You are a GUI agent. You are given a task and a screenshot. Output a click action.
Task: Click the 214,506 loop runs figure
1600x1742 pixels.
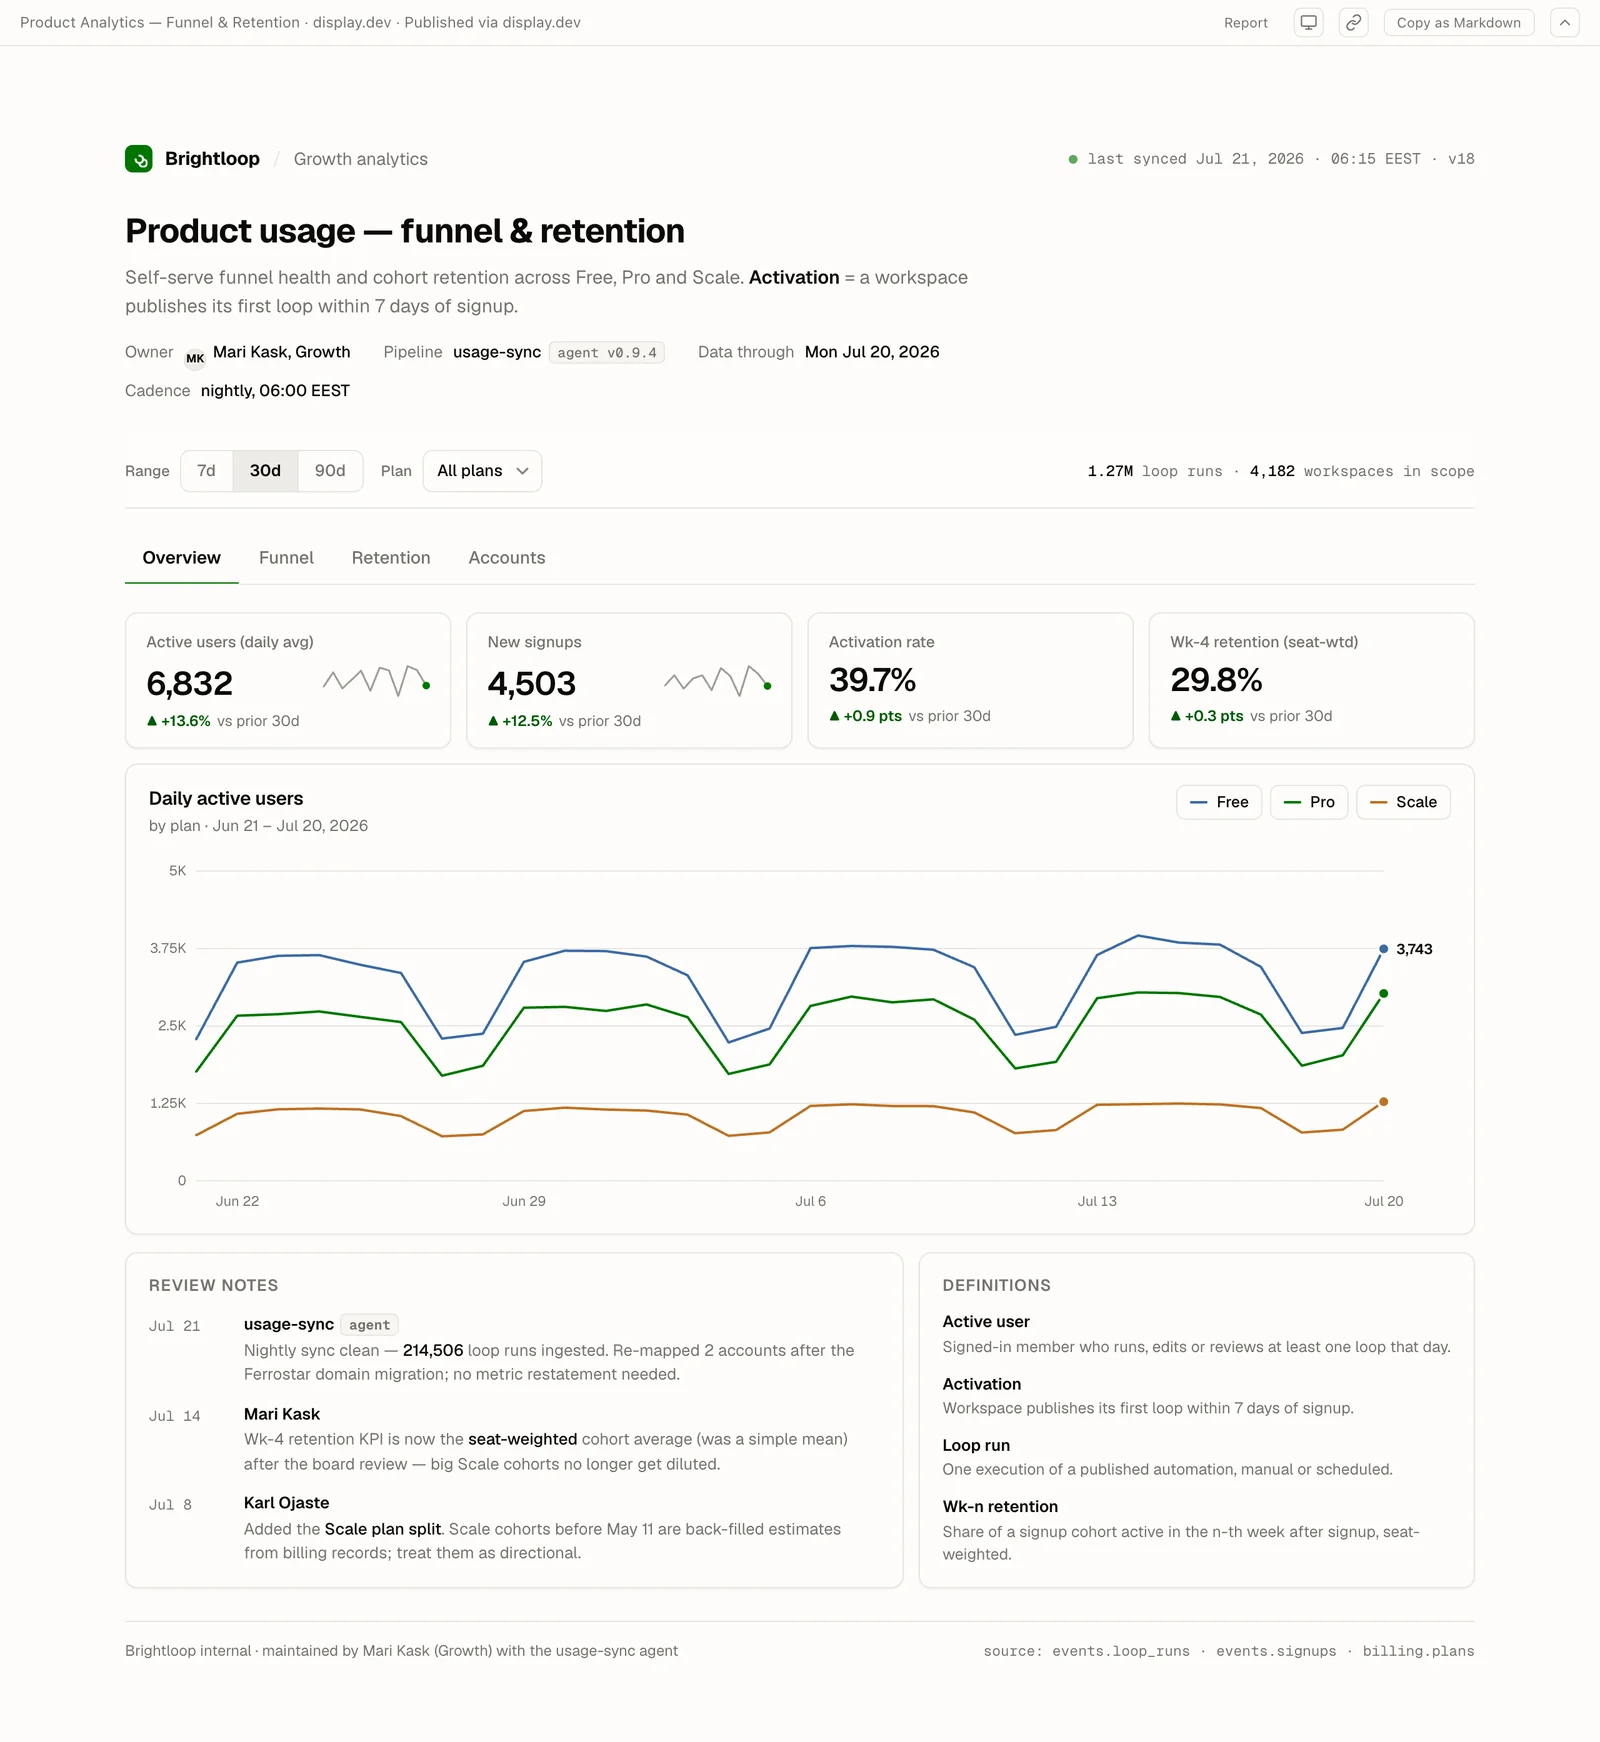pos(433,1350)
